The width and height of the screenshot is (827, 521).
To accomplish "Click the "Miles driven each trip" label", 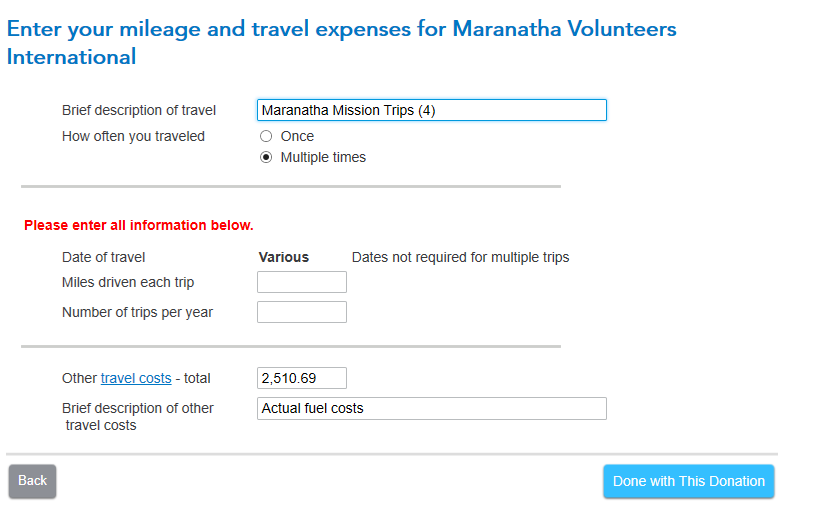I will point(128,282).
